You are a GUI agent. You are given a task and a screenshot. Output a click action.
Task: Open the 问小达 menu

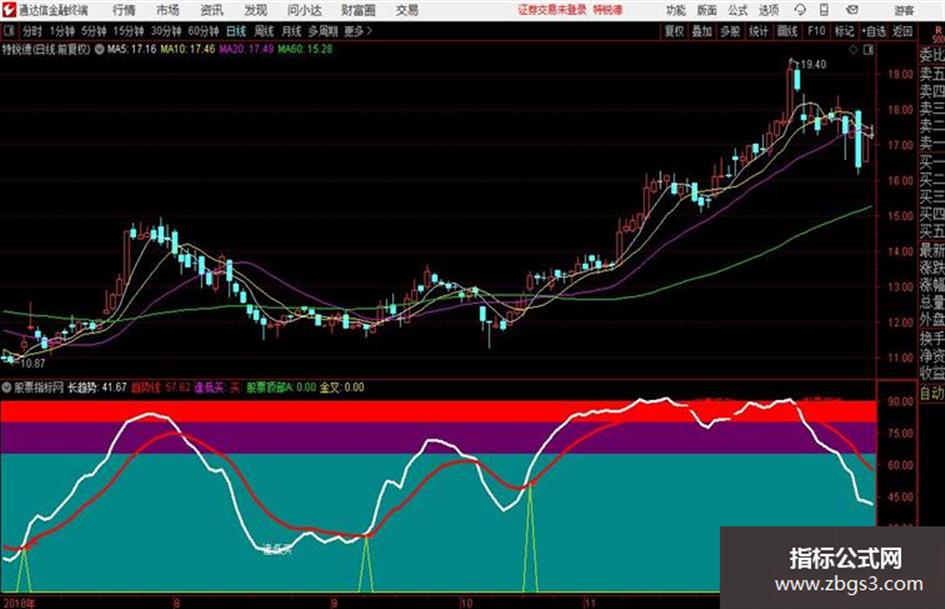(x=304, y=10)
